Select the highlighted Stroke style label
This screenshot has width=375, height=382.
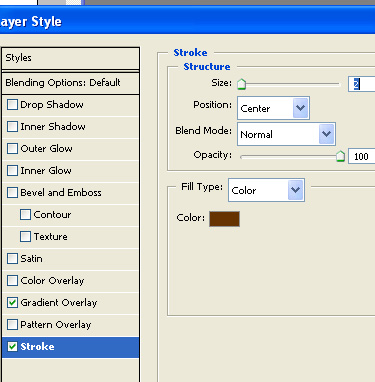click(x=37, y=347)
